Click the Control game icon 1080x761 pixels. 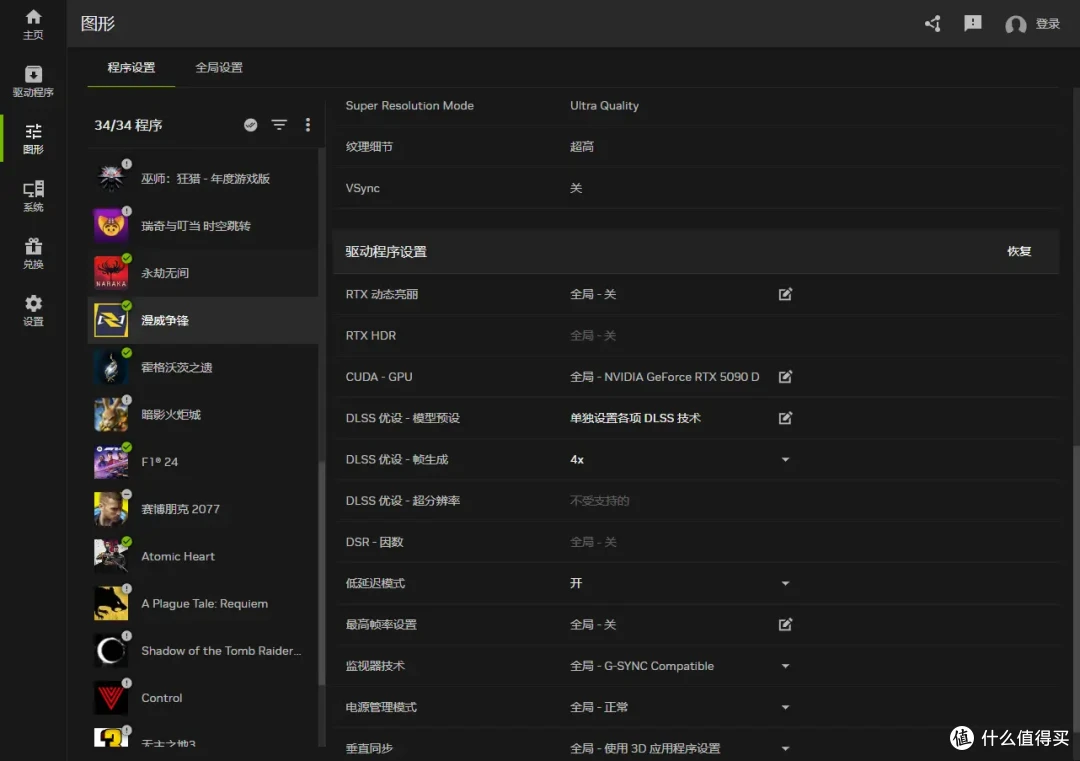pyautogui.click(x=111, y=698)
